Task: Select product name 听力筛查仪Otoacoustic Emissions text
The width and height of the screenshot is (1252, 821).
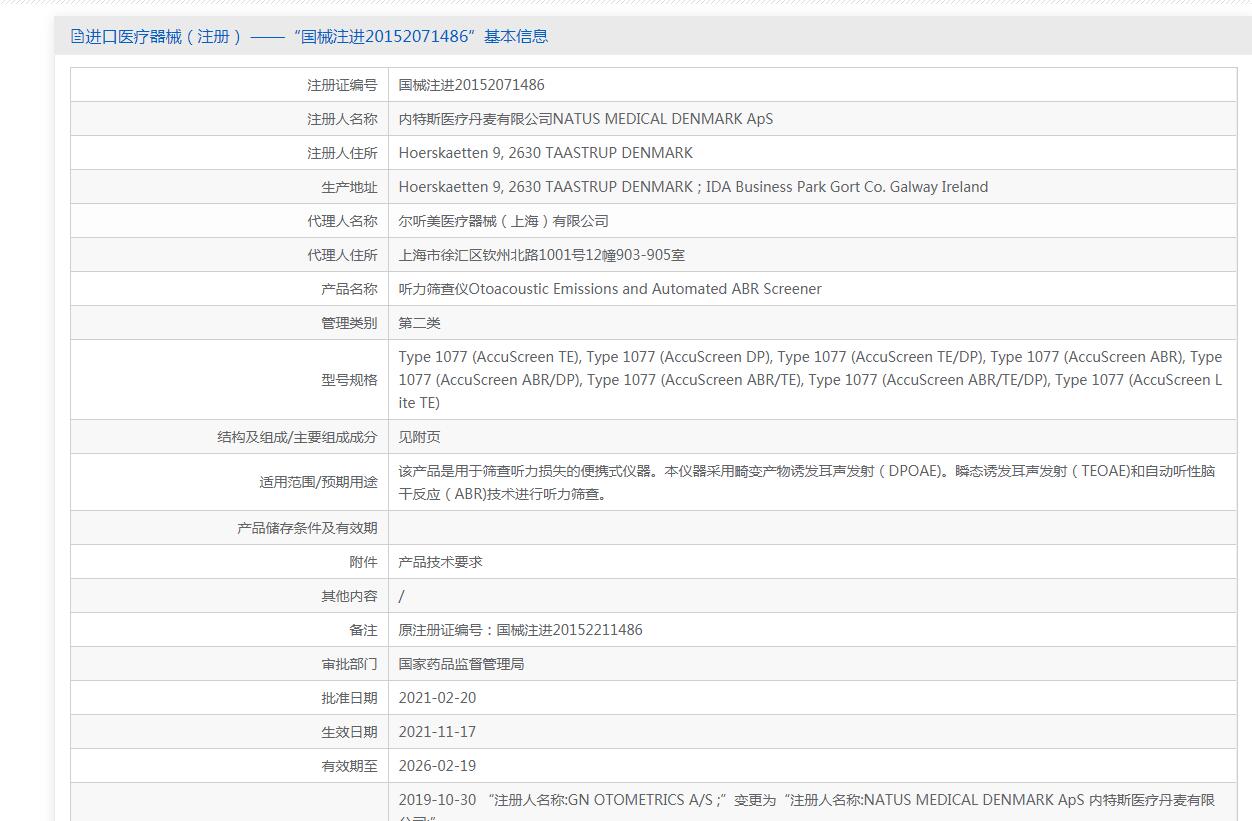Action: point(610,289)
